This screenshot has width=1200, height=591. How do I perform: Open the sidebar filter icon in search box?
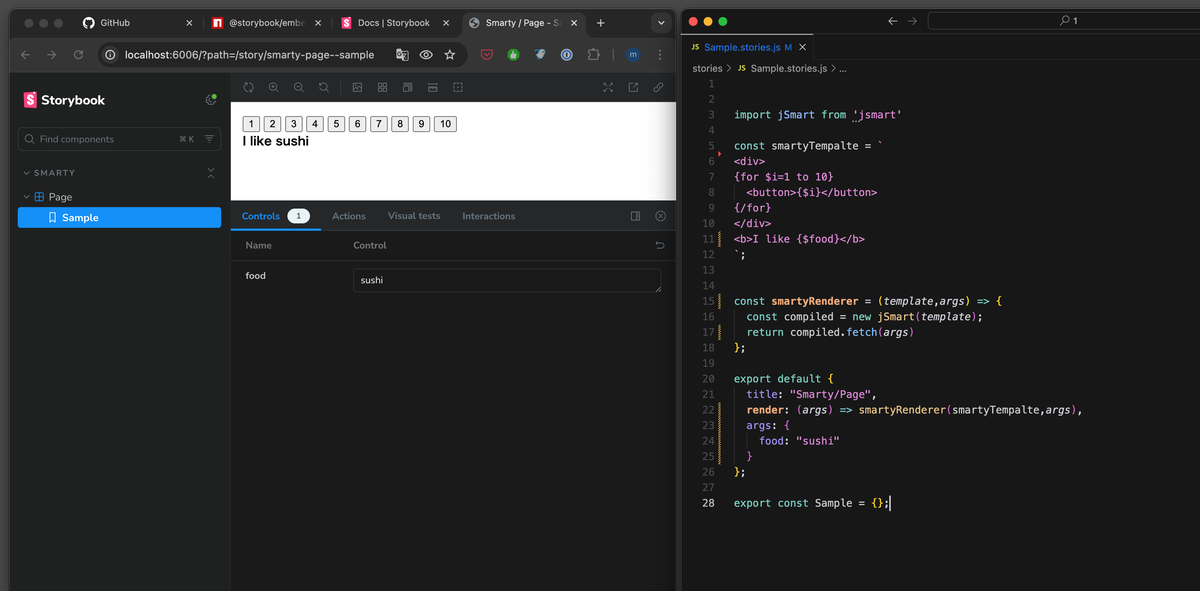click(x=209, y=139)
